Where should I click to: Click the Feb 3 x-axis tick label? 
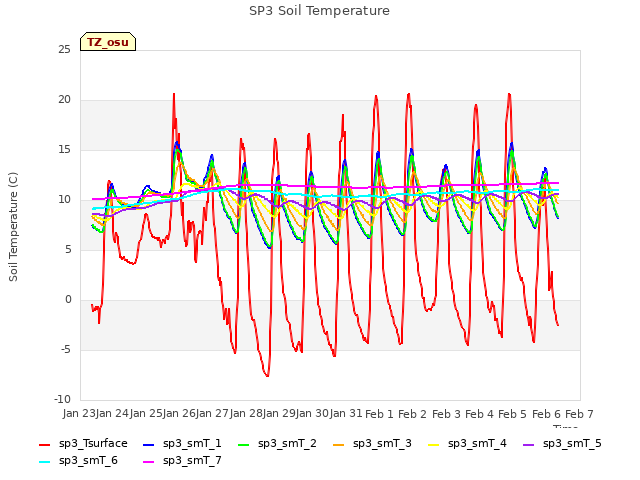pos(446,414)
